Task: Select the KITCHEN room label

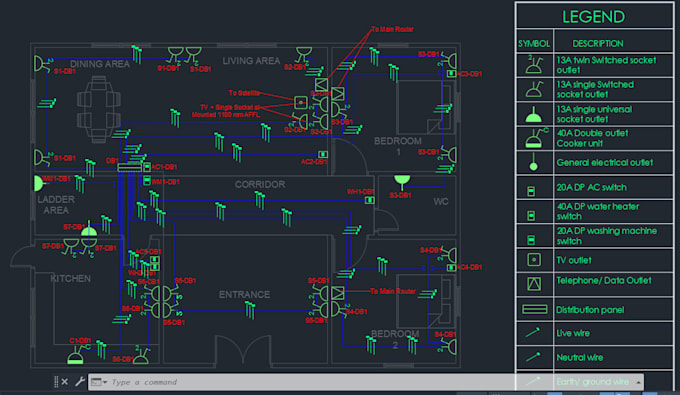Action: point(71,278)
